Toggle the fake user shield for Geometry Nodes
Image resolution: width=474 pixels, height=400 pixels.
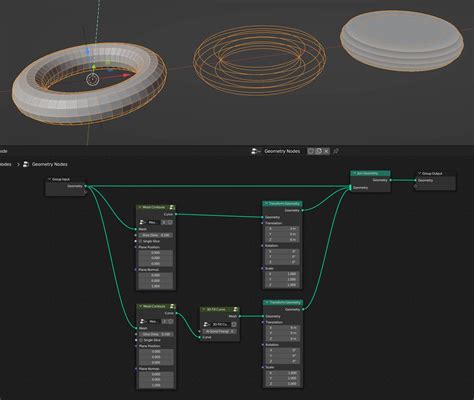click(x=311, y=151)
